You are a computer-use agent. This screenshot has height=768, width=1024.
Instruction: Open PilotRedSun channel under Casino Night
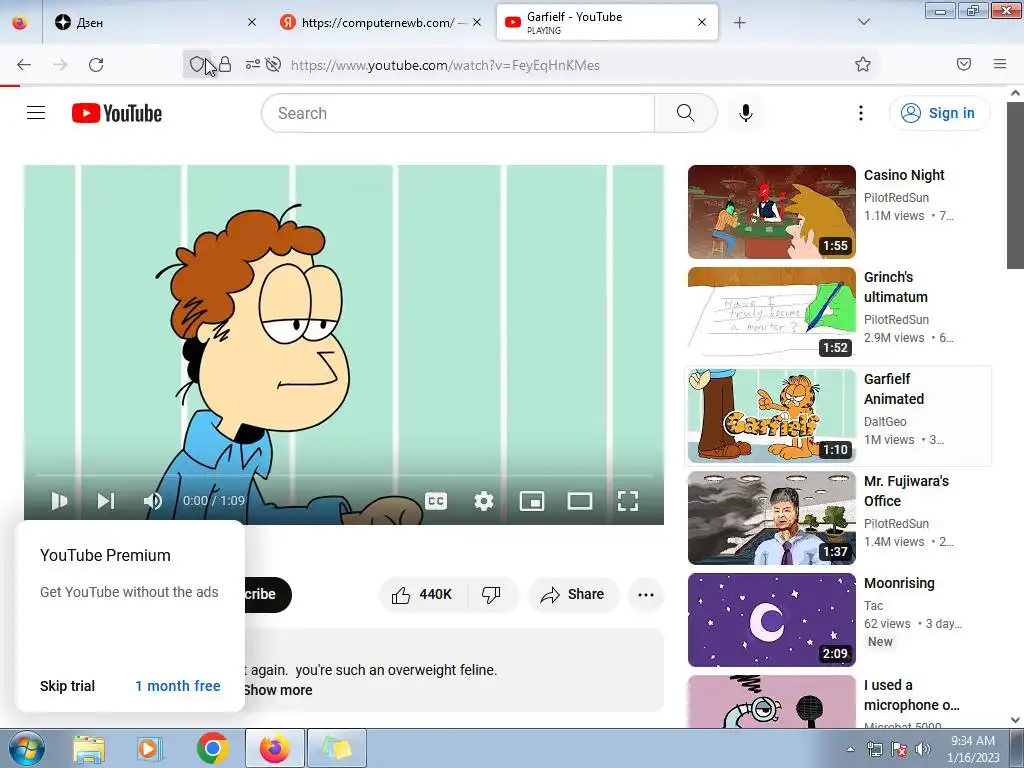[896, 197]
